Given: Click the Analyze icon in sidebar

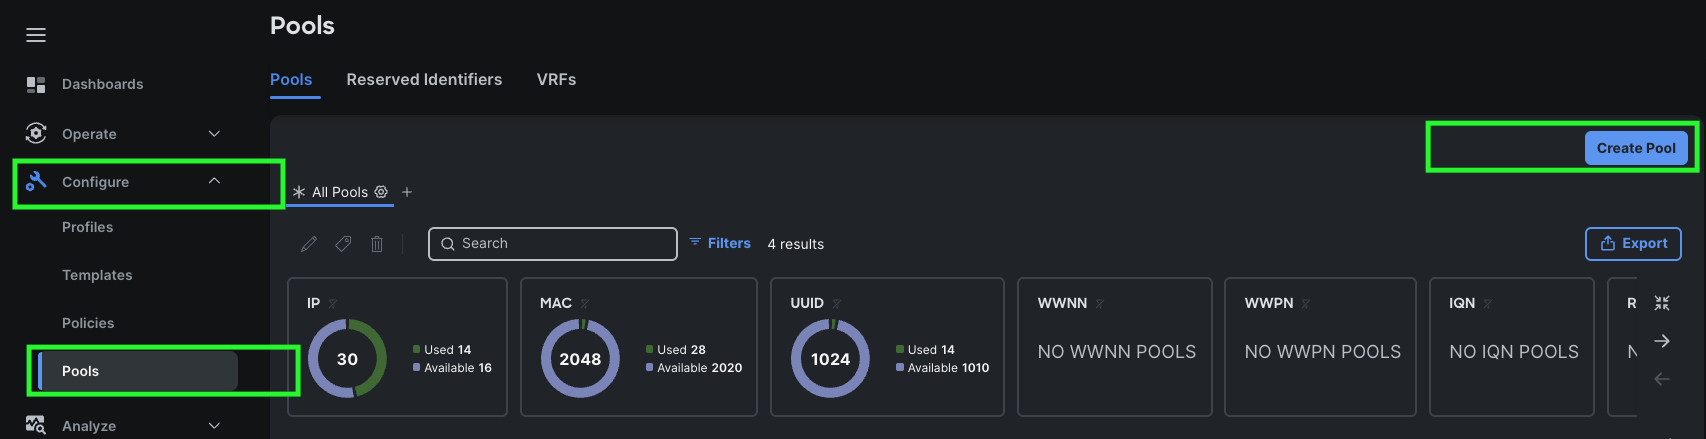Looking at the screenshot, I should [x=36, y=425].
